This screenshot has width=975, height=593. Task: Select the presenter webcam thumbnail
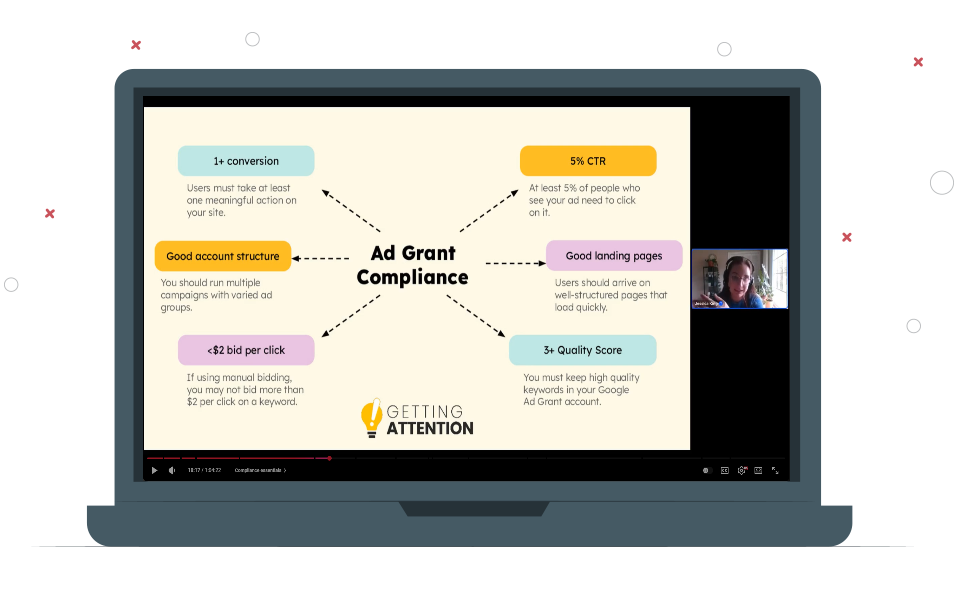pos(739,279)
